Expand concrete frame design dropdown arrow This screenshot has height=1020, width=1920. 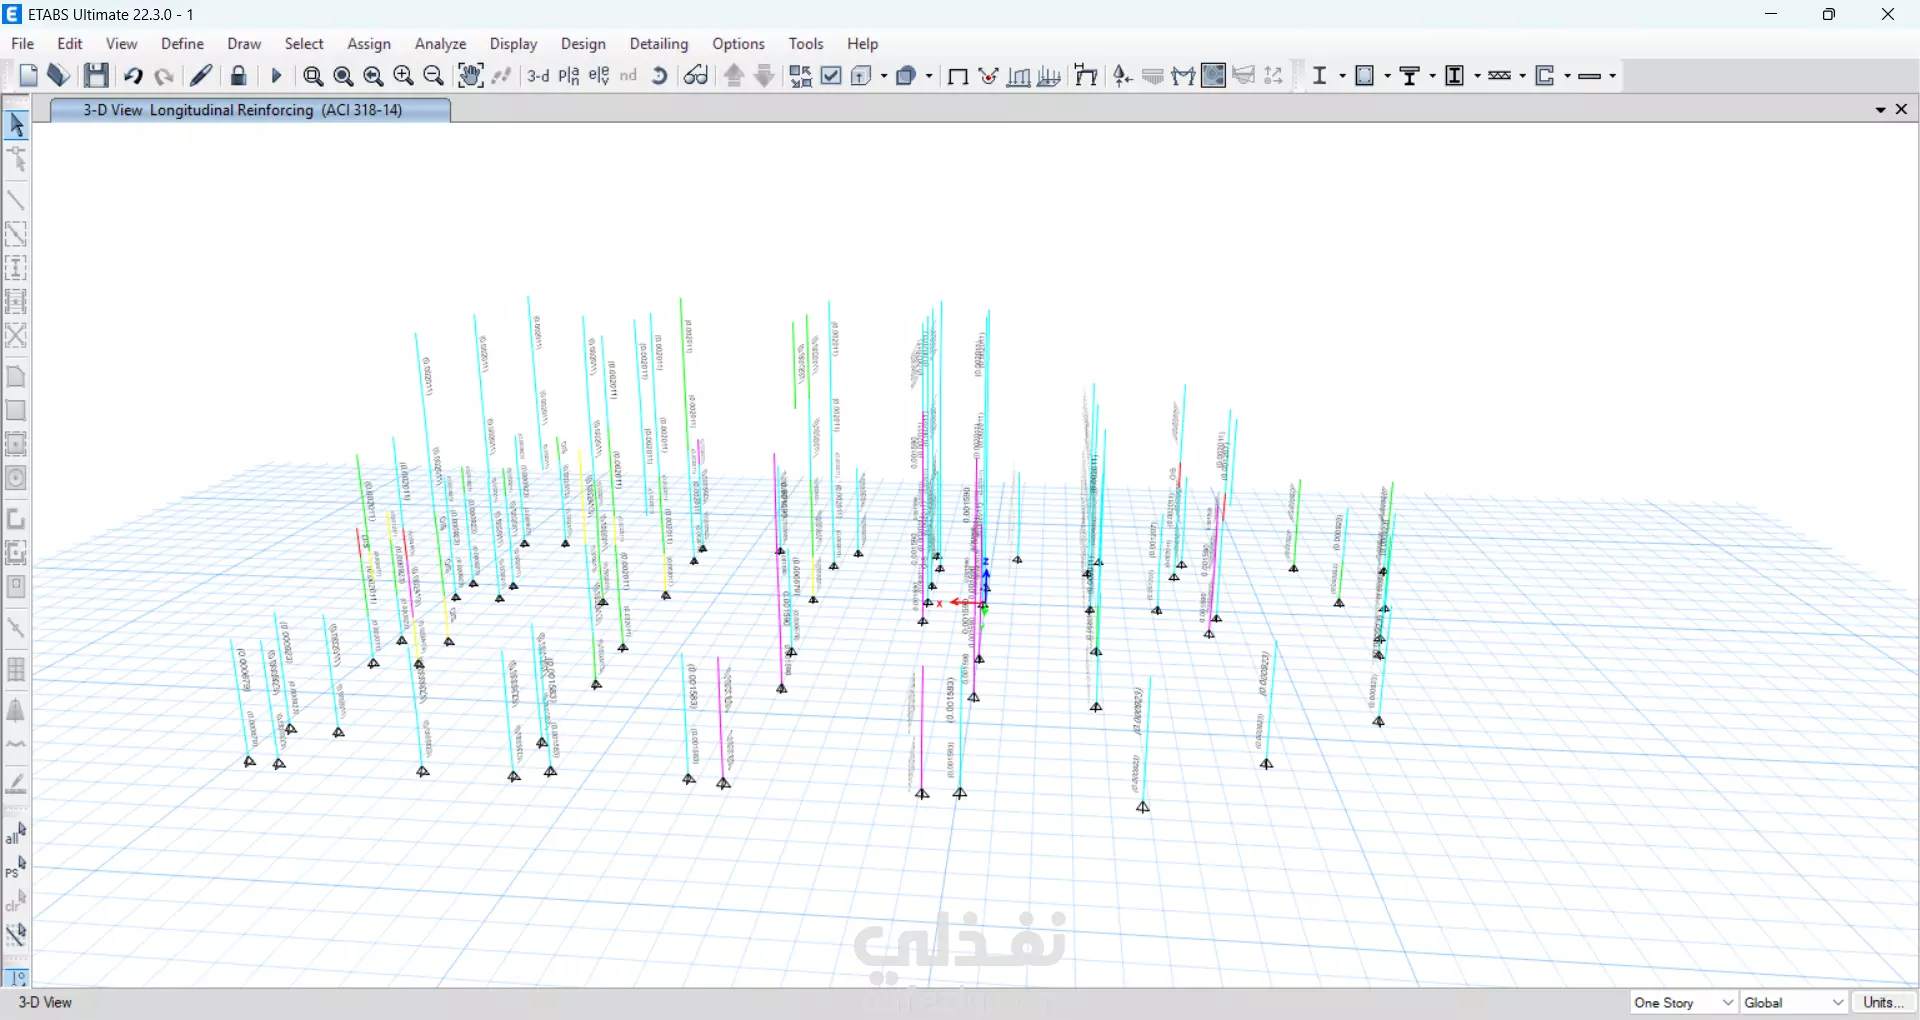pyautogui.click(x=1386, y=76)
